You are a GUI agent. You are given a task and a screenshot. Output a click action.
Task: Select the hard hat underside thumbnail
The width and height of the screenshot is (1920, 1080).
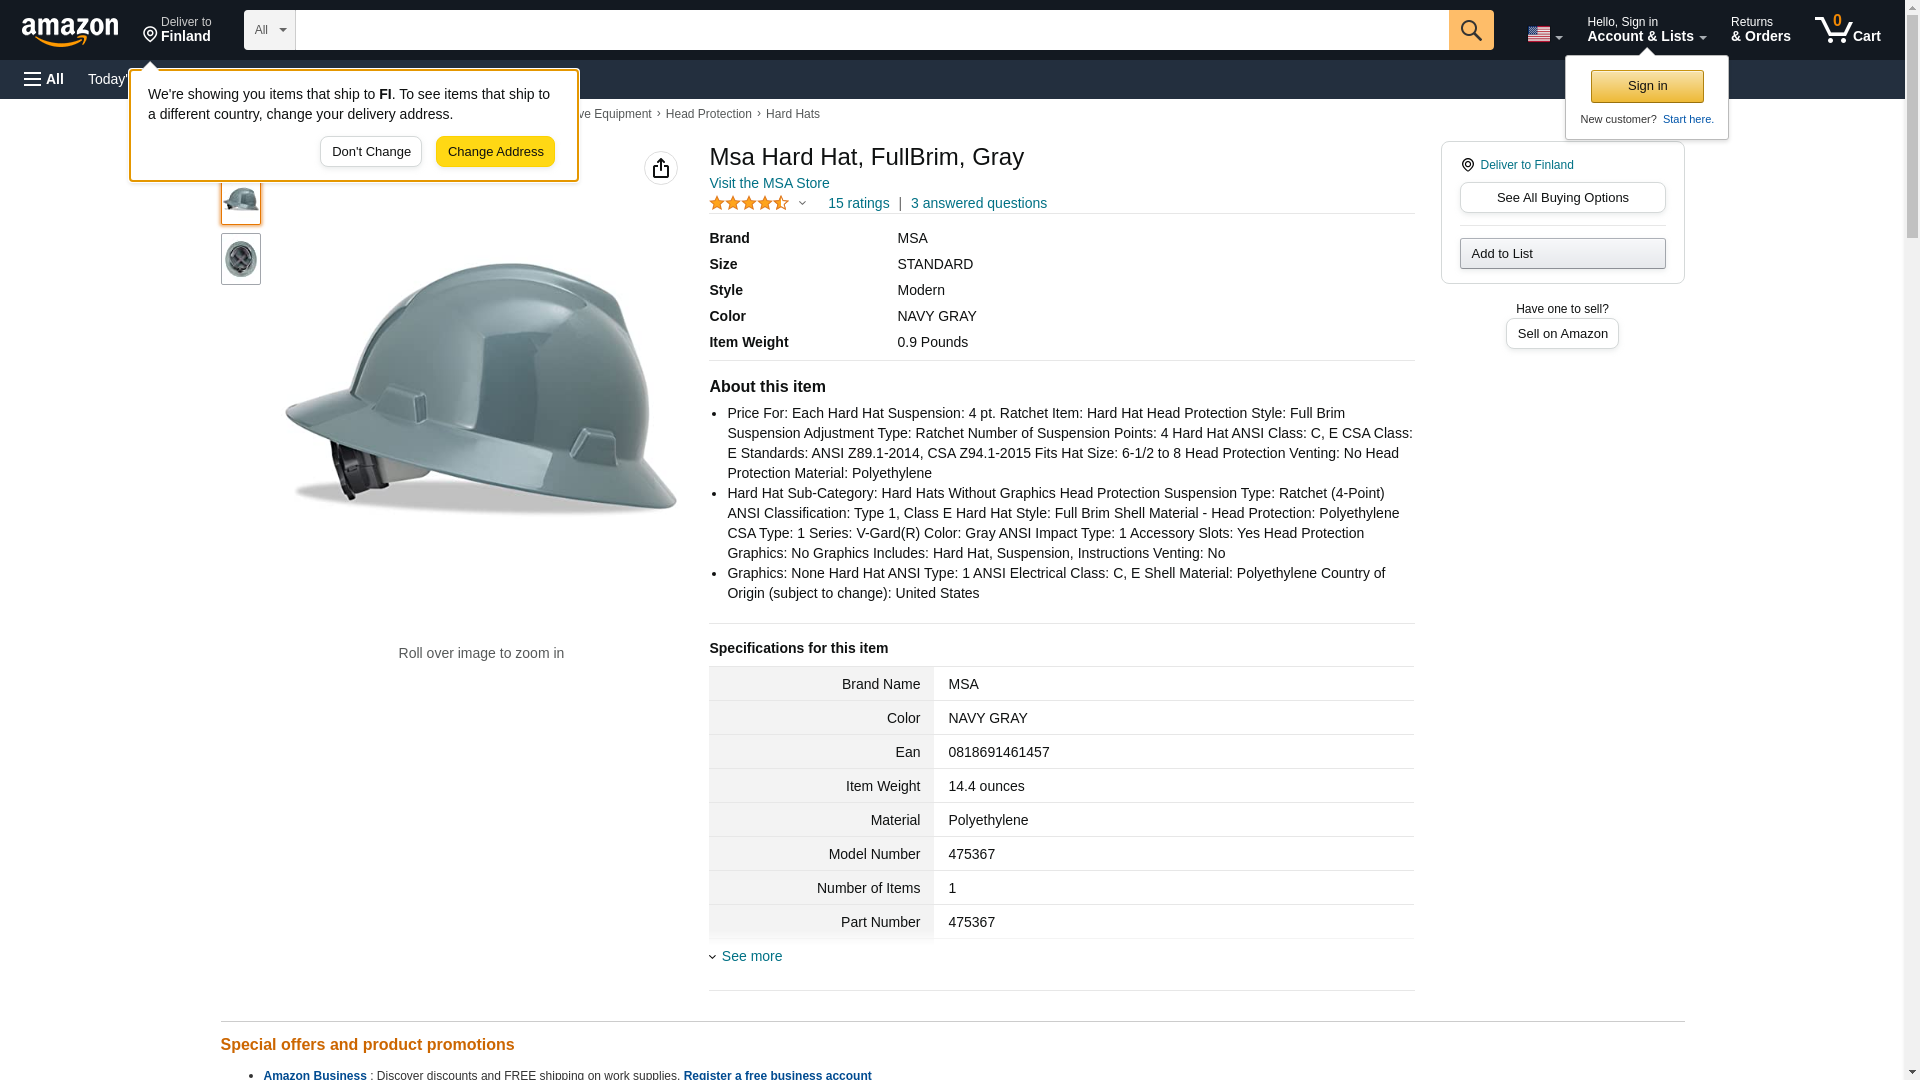pyautogui.click(x=240, y=259)
